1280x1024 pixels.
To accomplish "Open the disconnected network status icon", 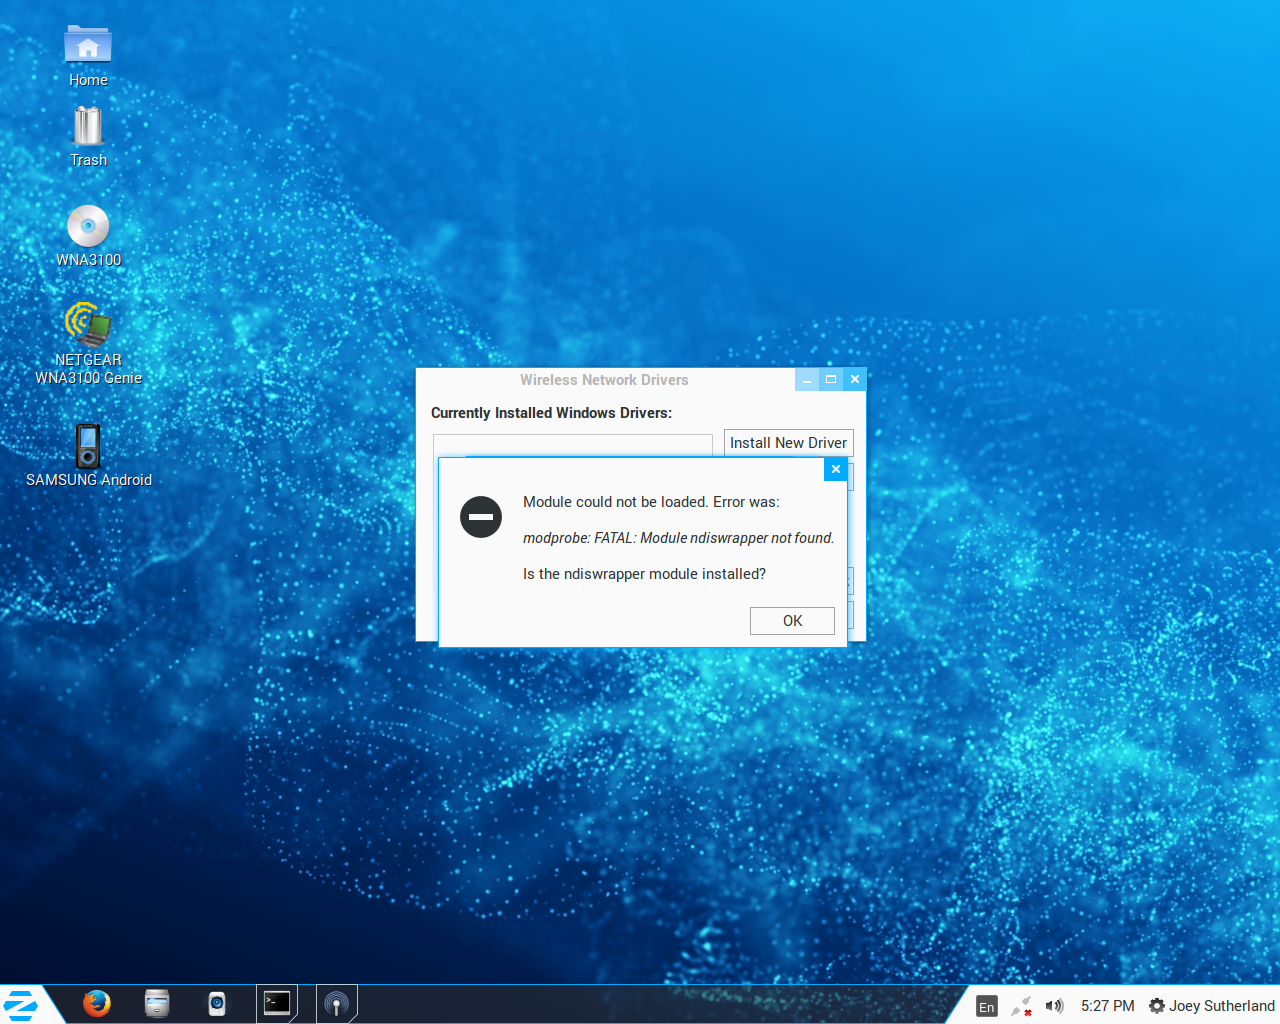I will pos(1021,1006).
